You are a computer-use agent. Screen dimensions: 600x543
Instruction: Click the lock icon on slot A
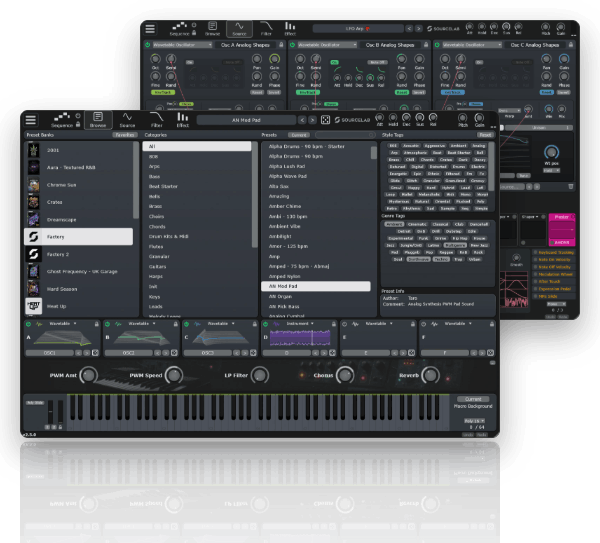[x=96, y=324]
